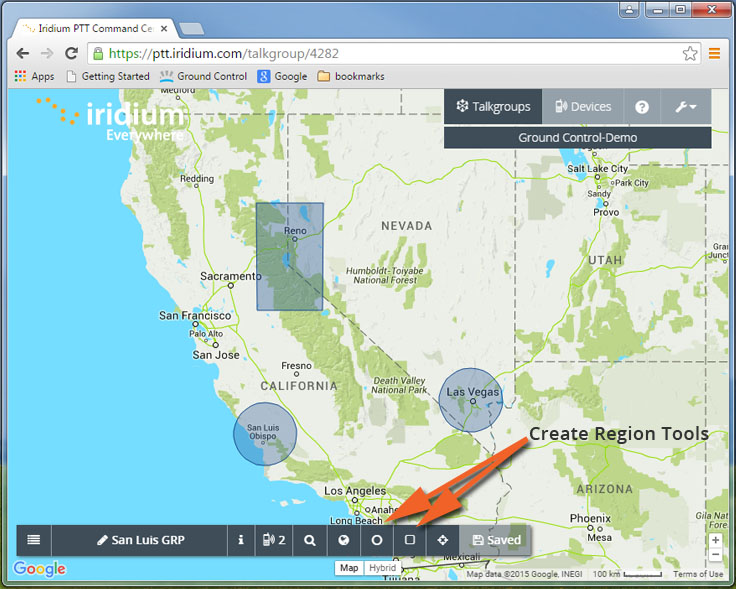Screen dimensions: 736x589
Task: Click the Chrome user profile icon
Action: [629, 9]
